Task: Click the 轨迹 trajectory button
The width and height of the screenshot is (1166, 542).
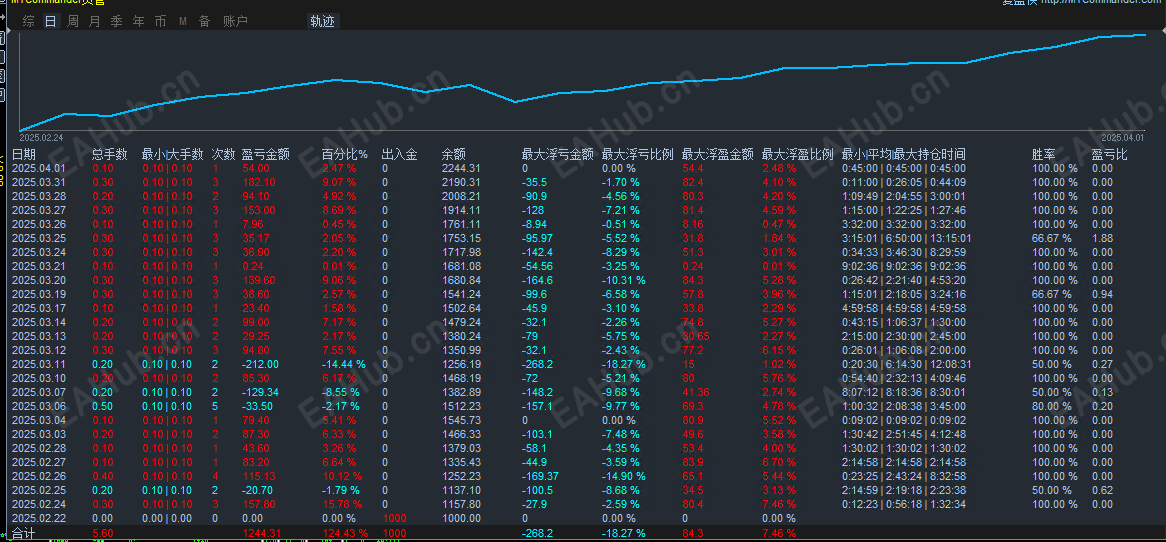Action: click(x=322, y=22)
